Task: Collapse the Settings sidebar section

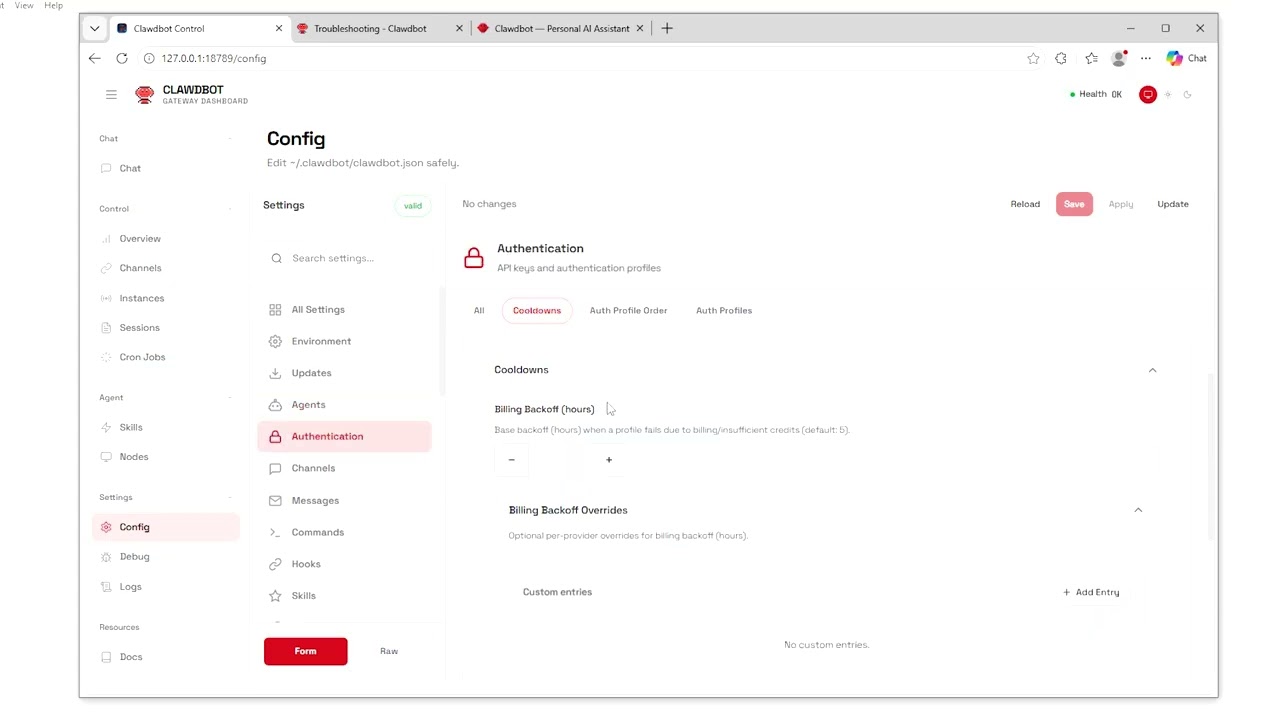Action: pos(230,497)
